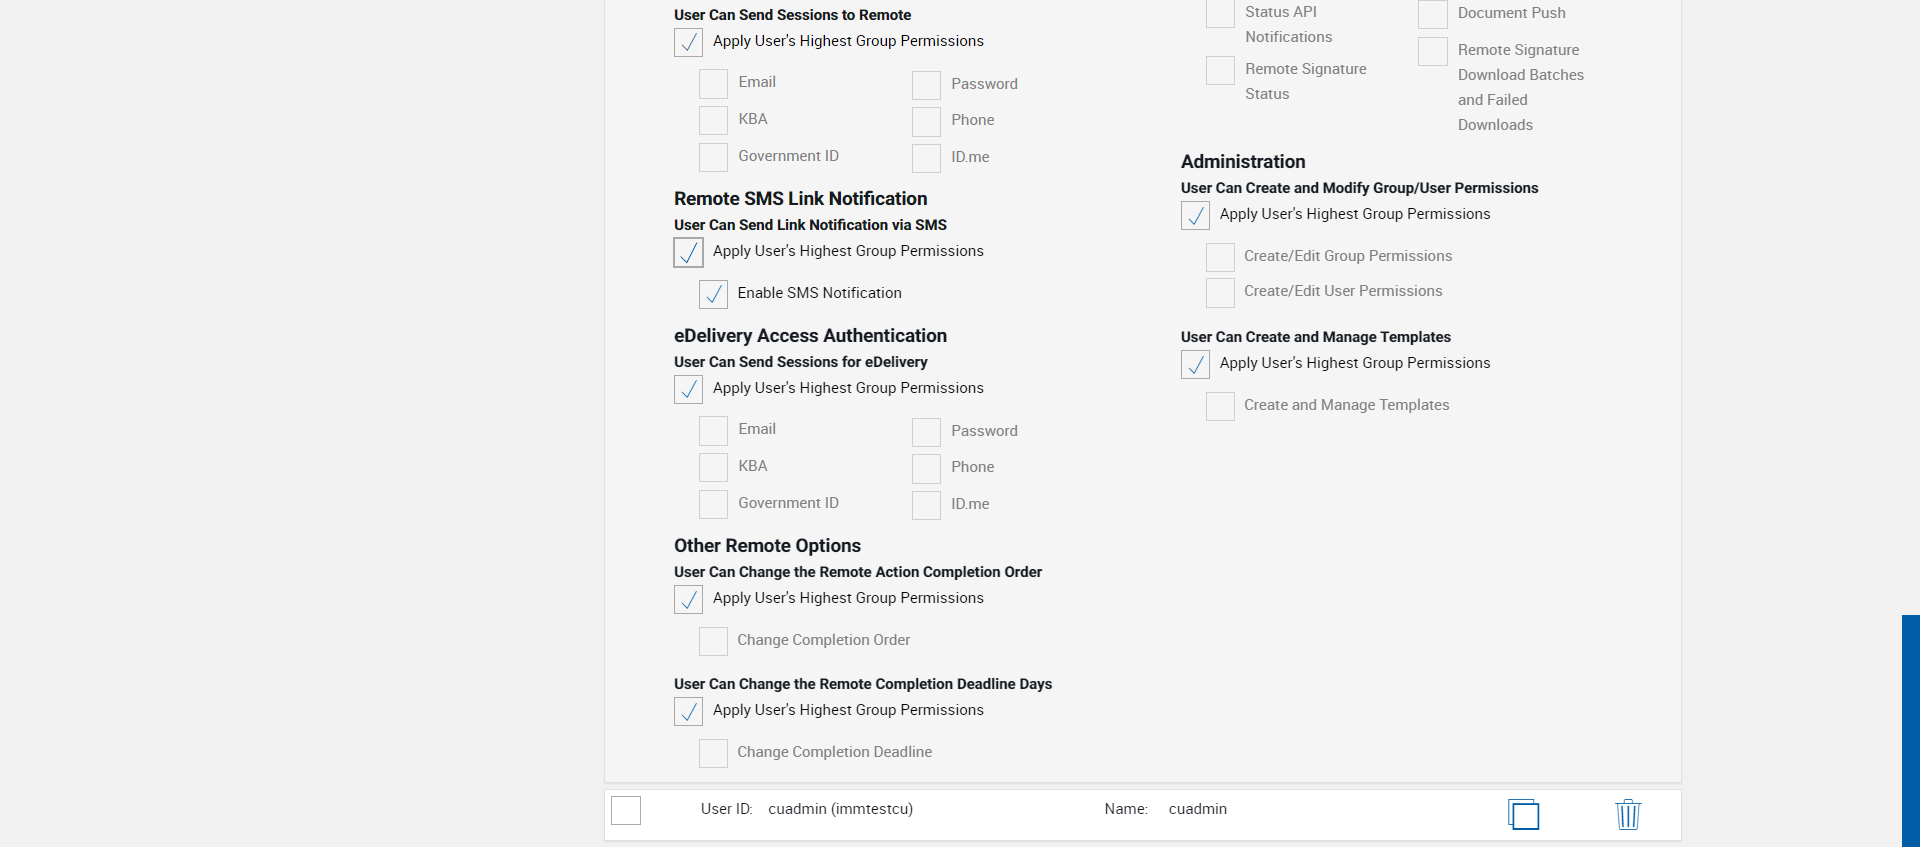The width and height of the screenshot is (1920, 847).
Task: Select the cuadmin user row checkbox
Action: 626,810
